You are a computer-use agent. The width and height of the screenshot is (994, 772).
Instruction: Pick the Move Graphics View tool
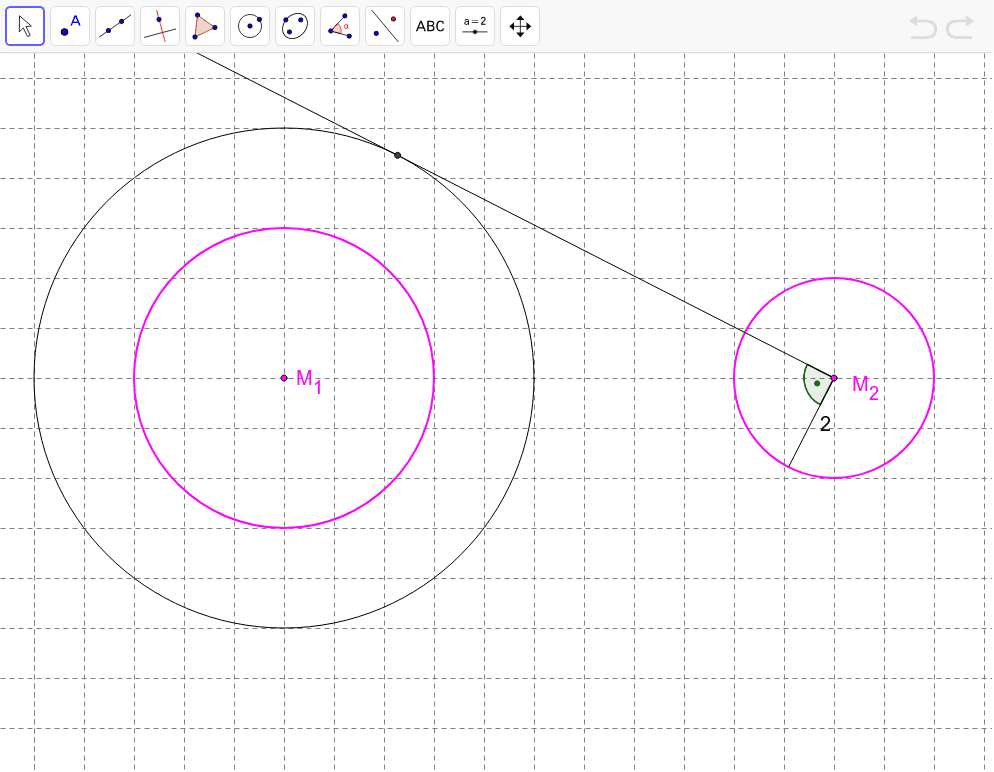[x=520, y=26]
